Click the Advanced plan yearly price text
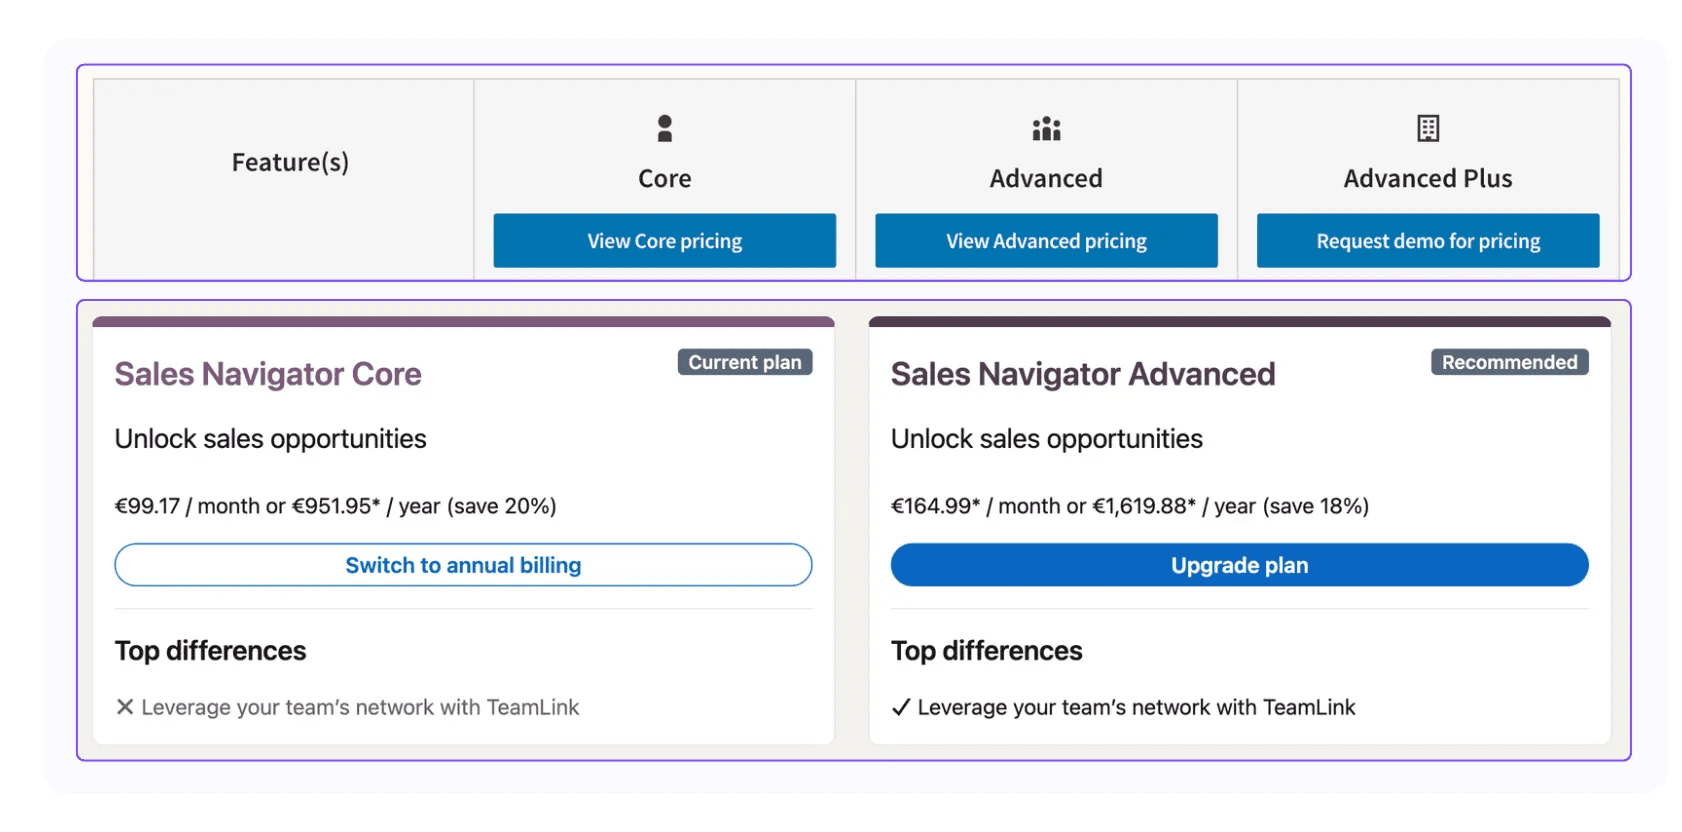This screenshot has width=1682, height=832. pos(1175,506)
